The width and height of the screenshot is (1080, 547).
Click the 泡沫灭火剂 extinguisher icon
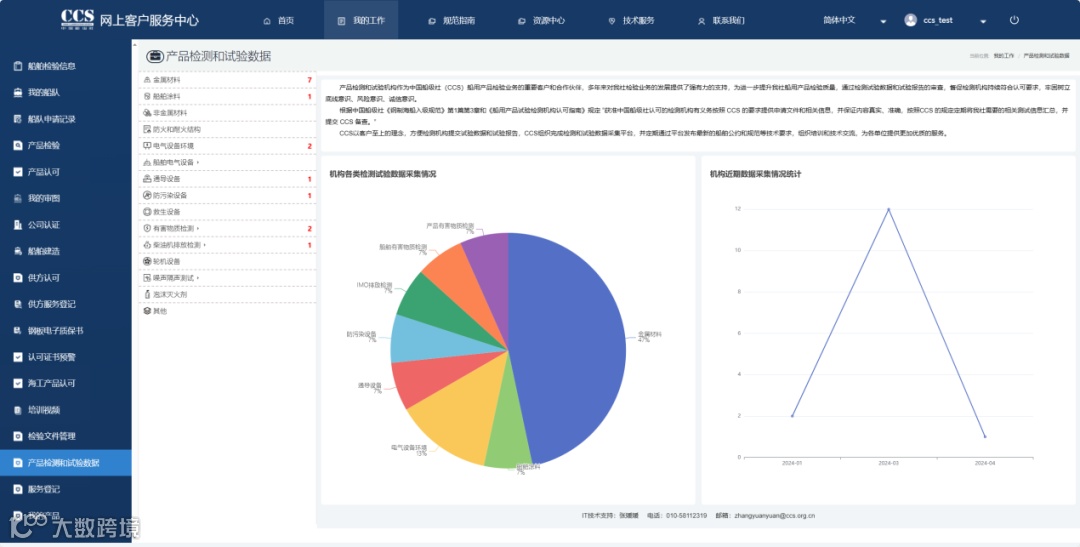coord(147,294)
